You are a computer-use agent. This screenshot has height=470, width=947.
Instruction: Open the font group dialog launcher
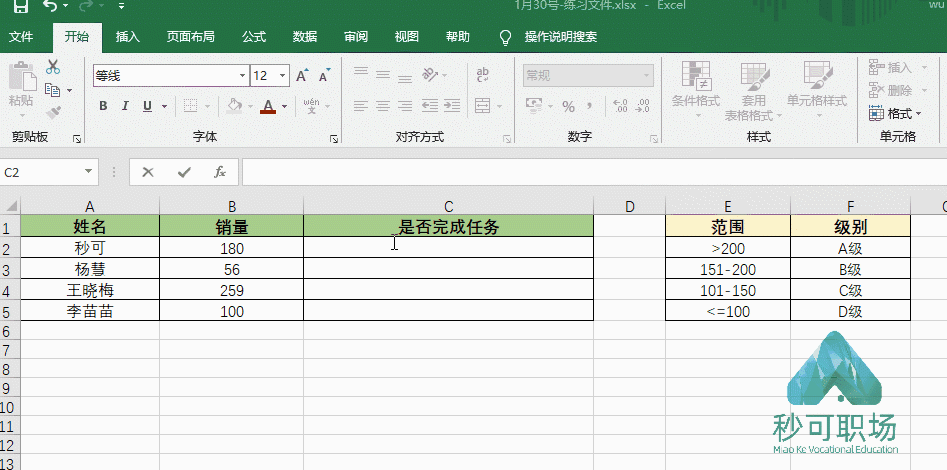click(x=334, y=139)
